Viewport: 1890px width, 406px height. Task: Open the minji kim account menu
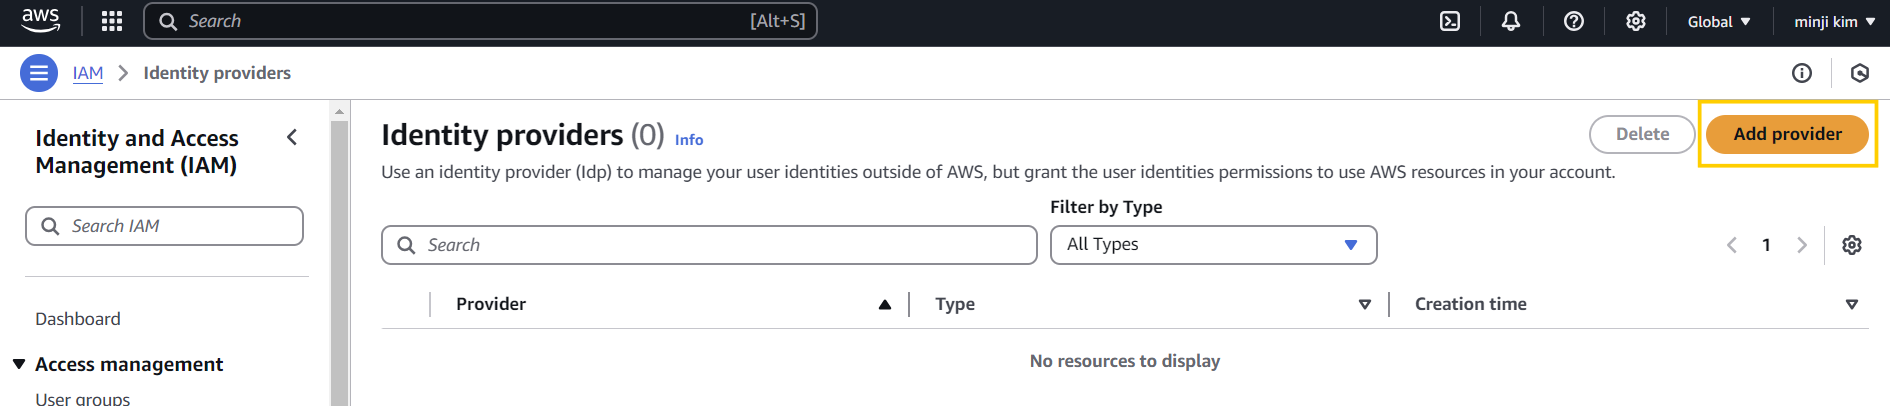(1834, 21)
